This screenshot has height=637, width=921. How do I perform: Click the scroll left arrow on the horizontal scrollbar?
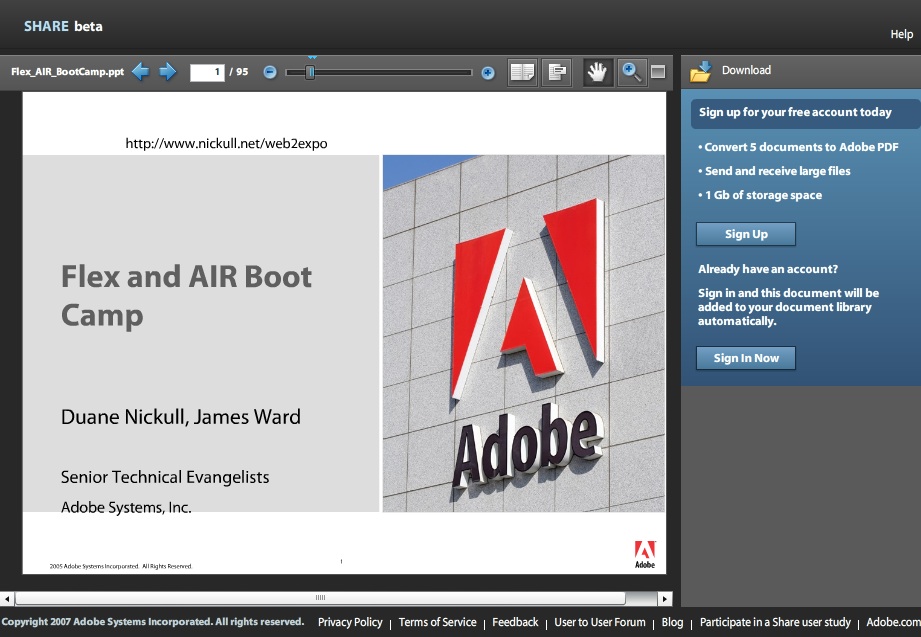(x=7, y=599)
